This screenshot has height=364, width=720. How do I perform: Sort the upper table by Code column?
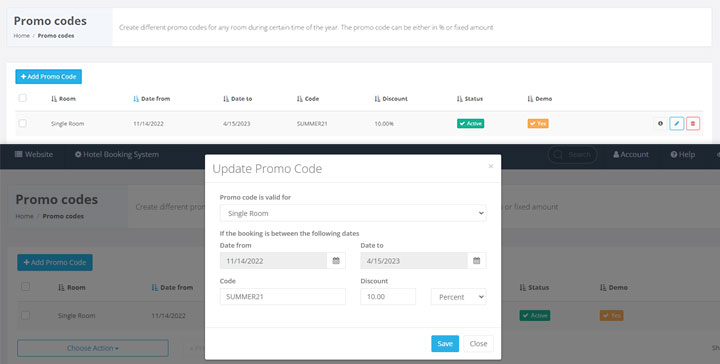click(308, 99)
